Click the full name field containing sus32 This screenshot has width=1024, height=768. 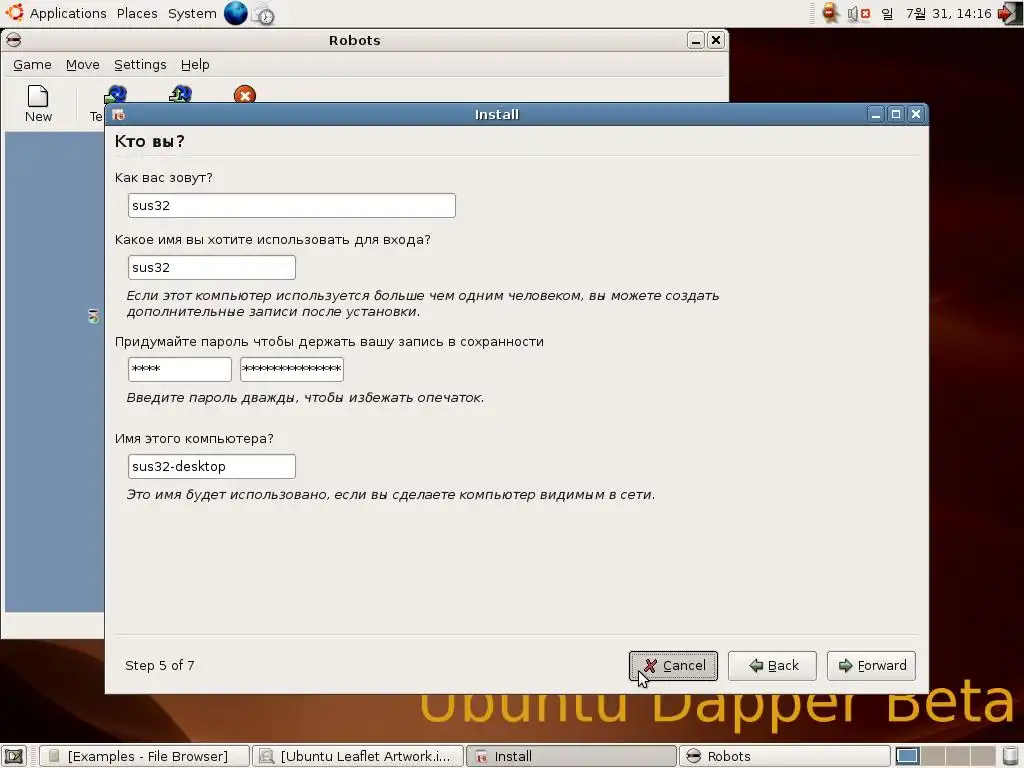click(x=291, y=206)
